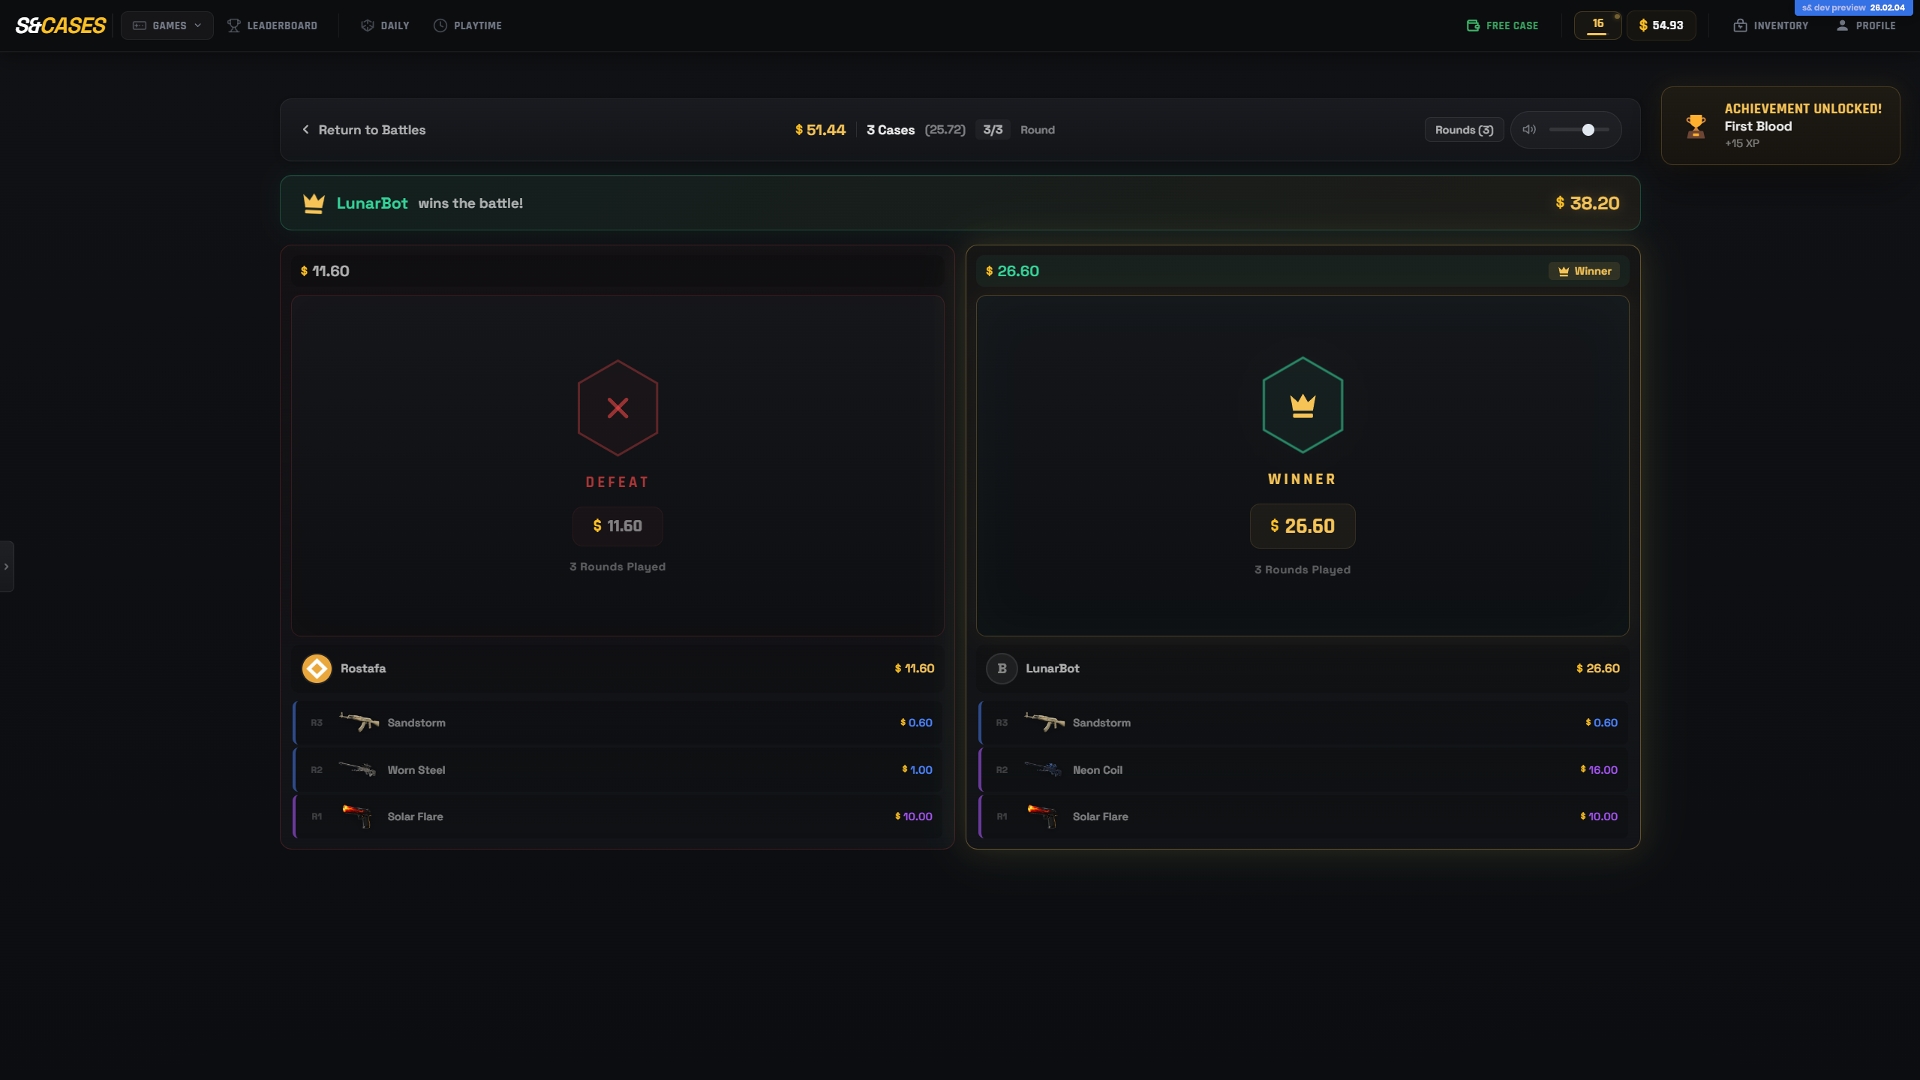Adjust the volume slider knob

(x=1588, y=130)
